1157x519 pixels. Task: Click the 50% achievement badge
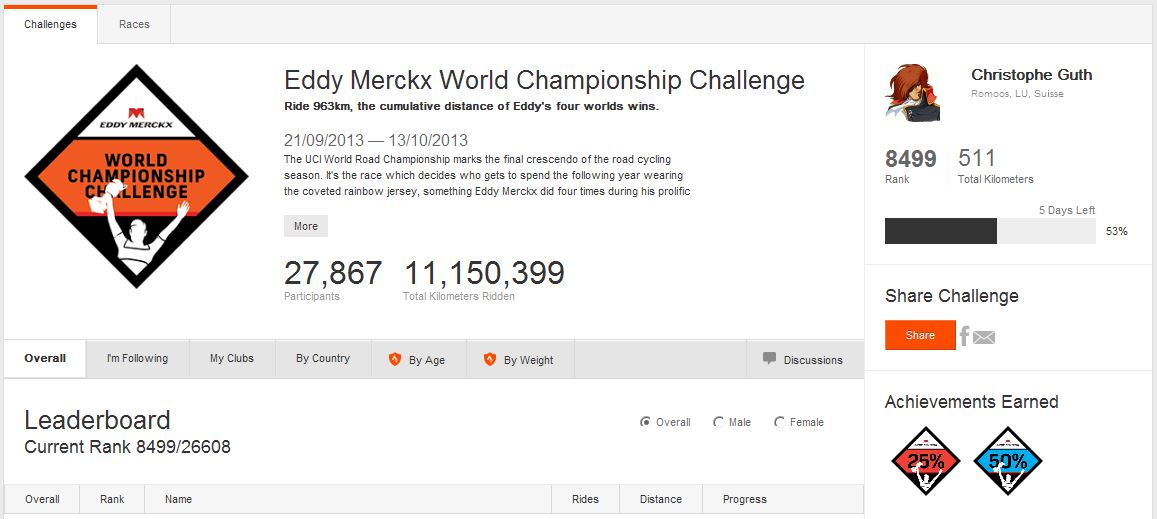coord(1007,461)
